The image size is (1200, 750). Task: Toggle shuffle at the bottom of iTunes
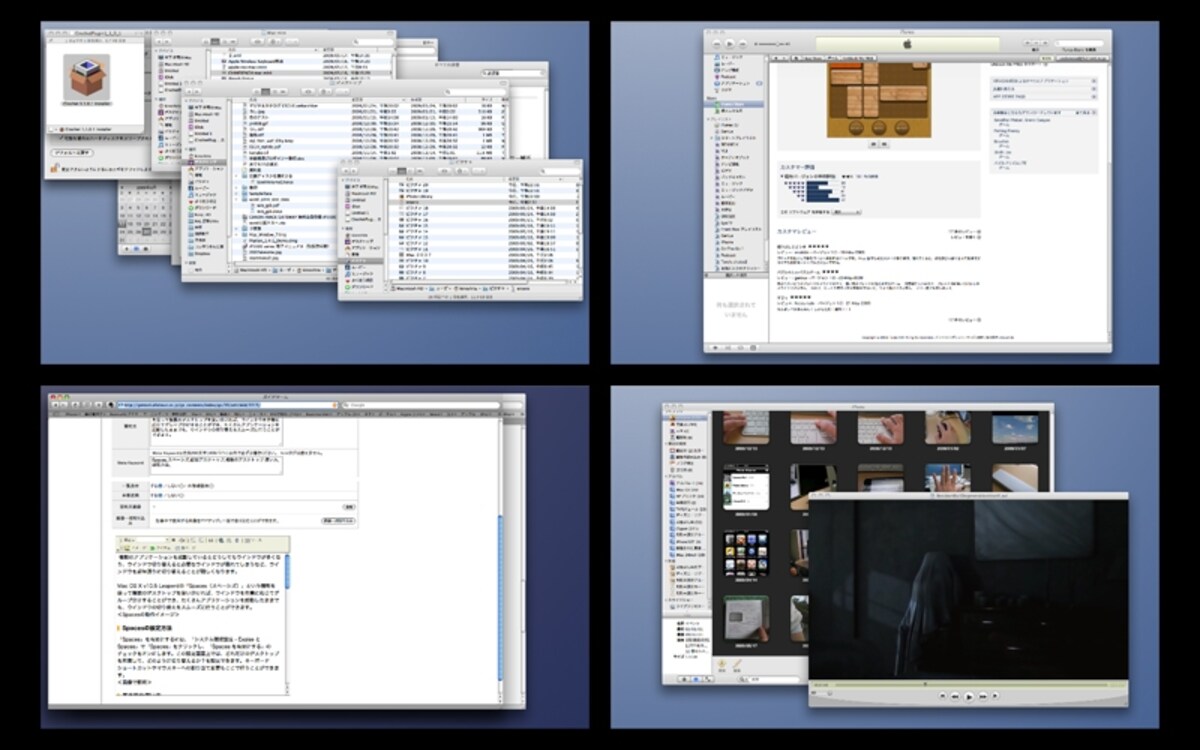728,347
